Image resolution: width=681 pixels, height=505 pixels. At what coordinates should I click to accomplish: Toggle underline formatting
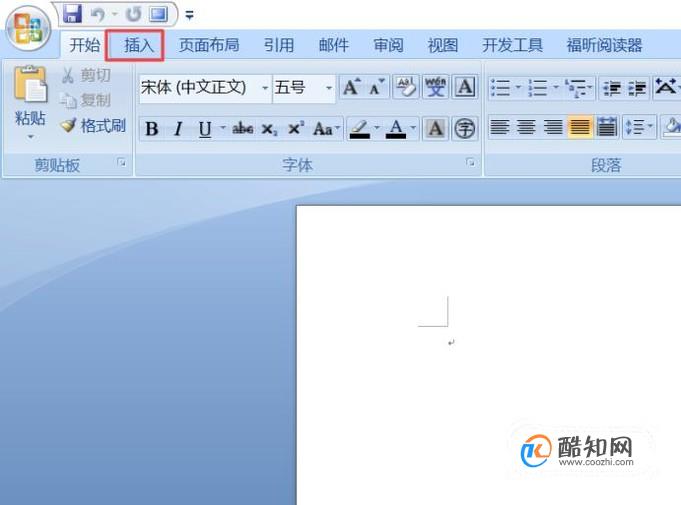(x=205, y=129)
